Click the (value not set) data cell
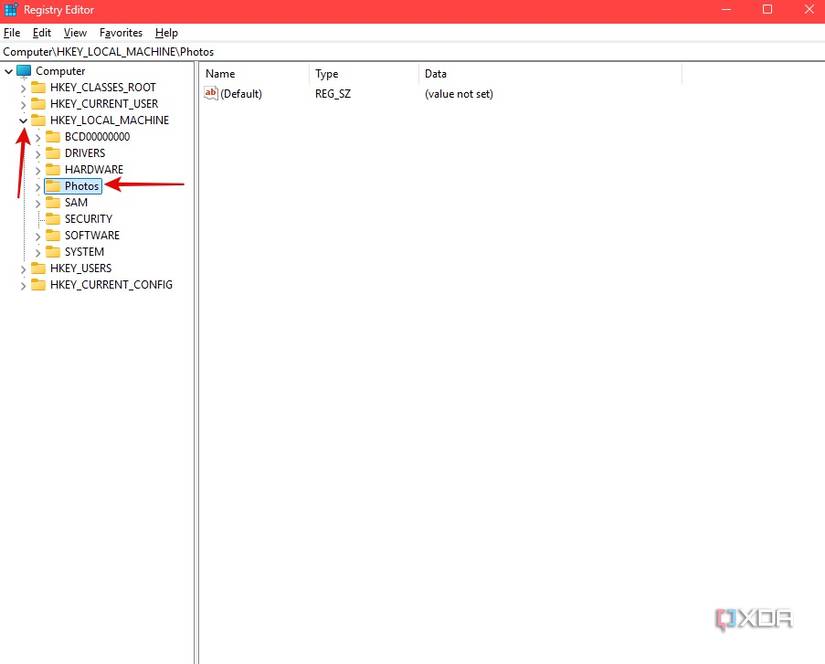 (459, 94)
